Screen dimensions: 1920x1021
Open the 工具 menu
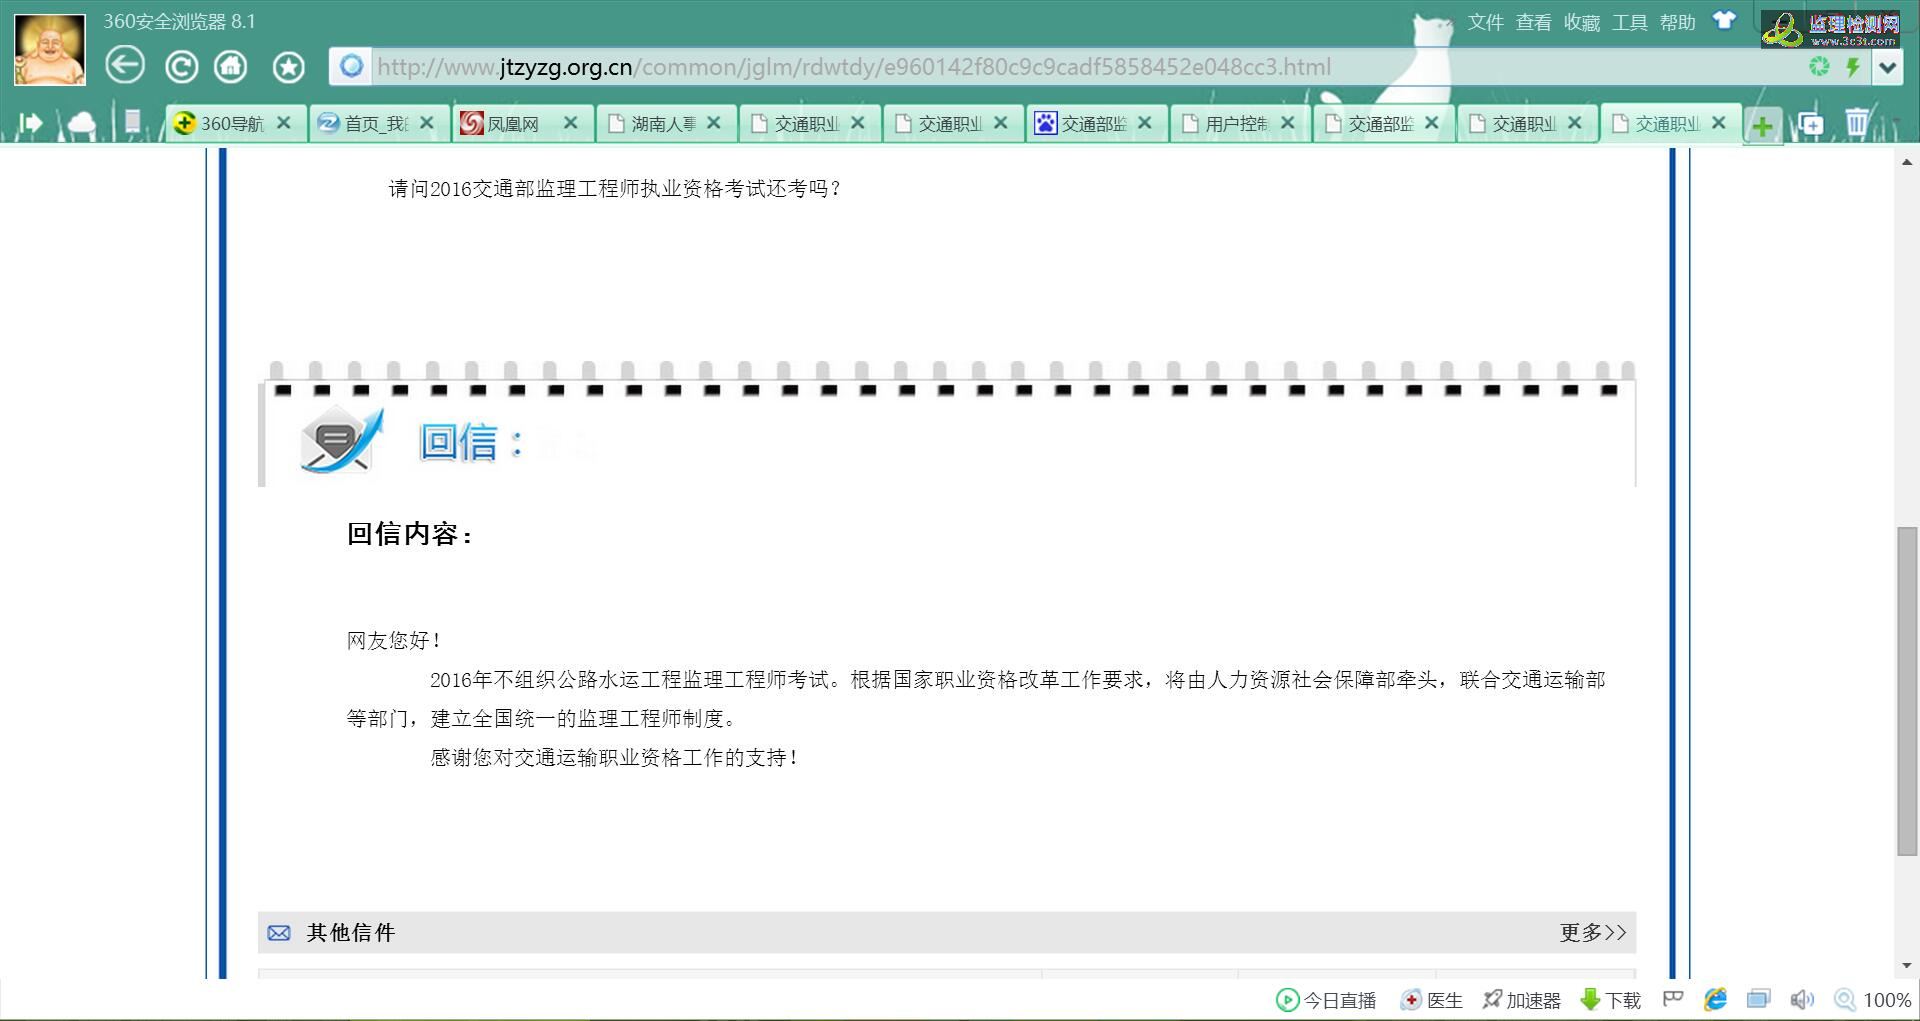click(1629, 22)
